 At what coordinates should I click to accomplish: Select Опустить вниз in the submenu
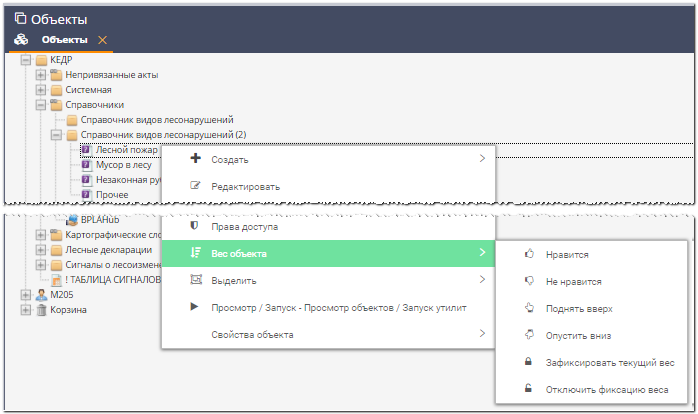pos(578,336)
